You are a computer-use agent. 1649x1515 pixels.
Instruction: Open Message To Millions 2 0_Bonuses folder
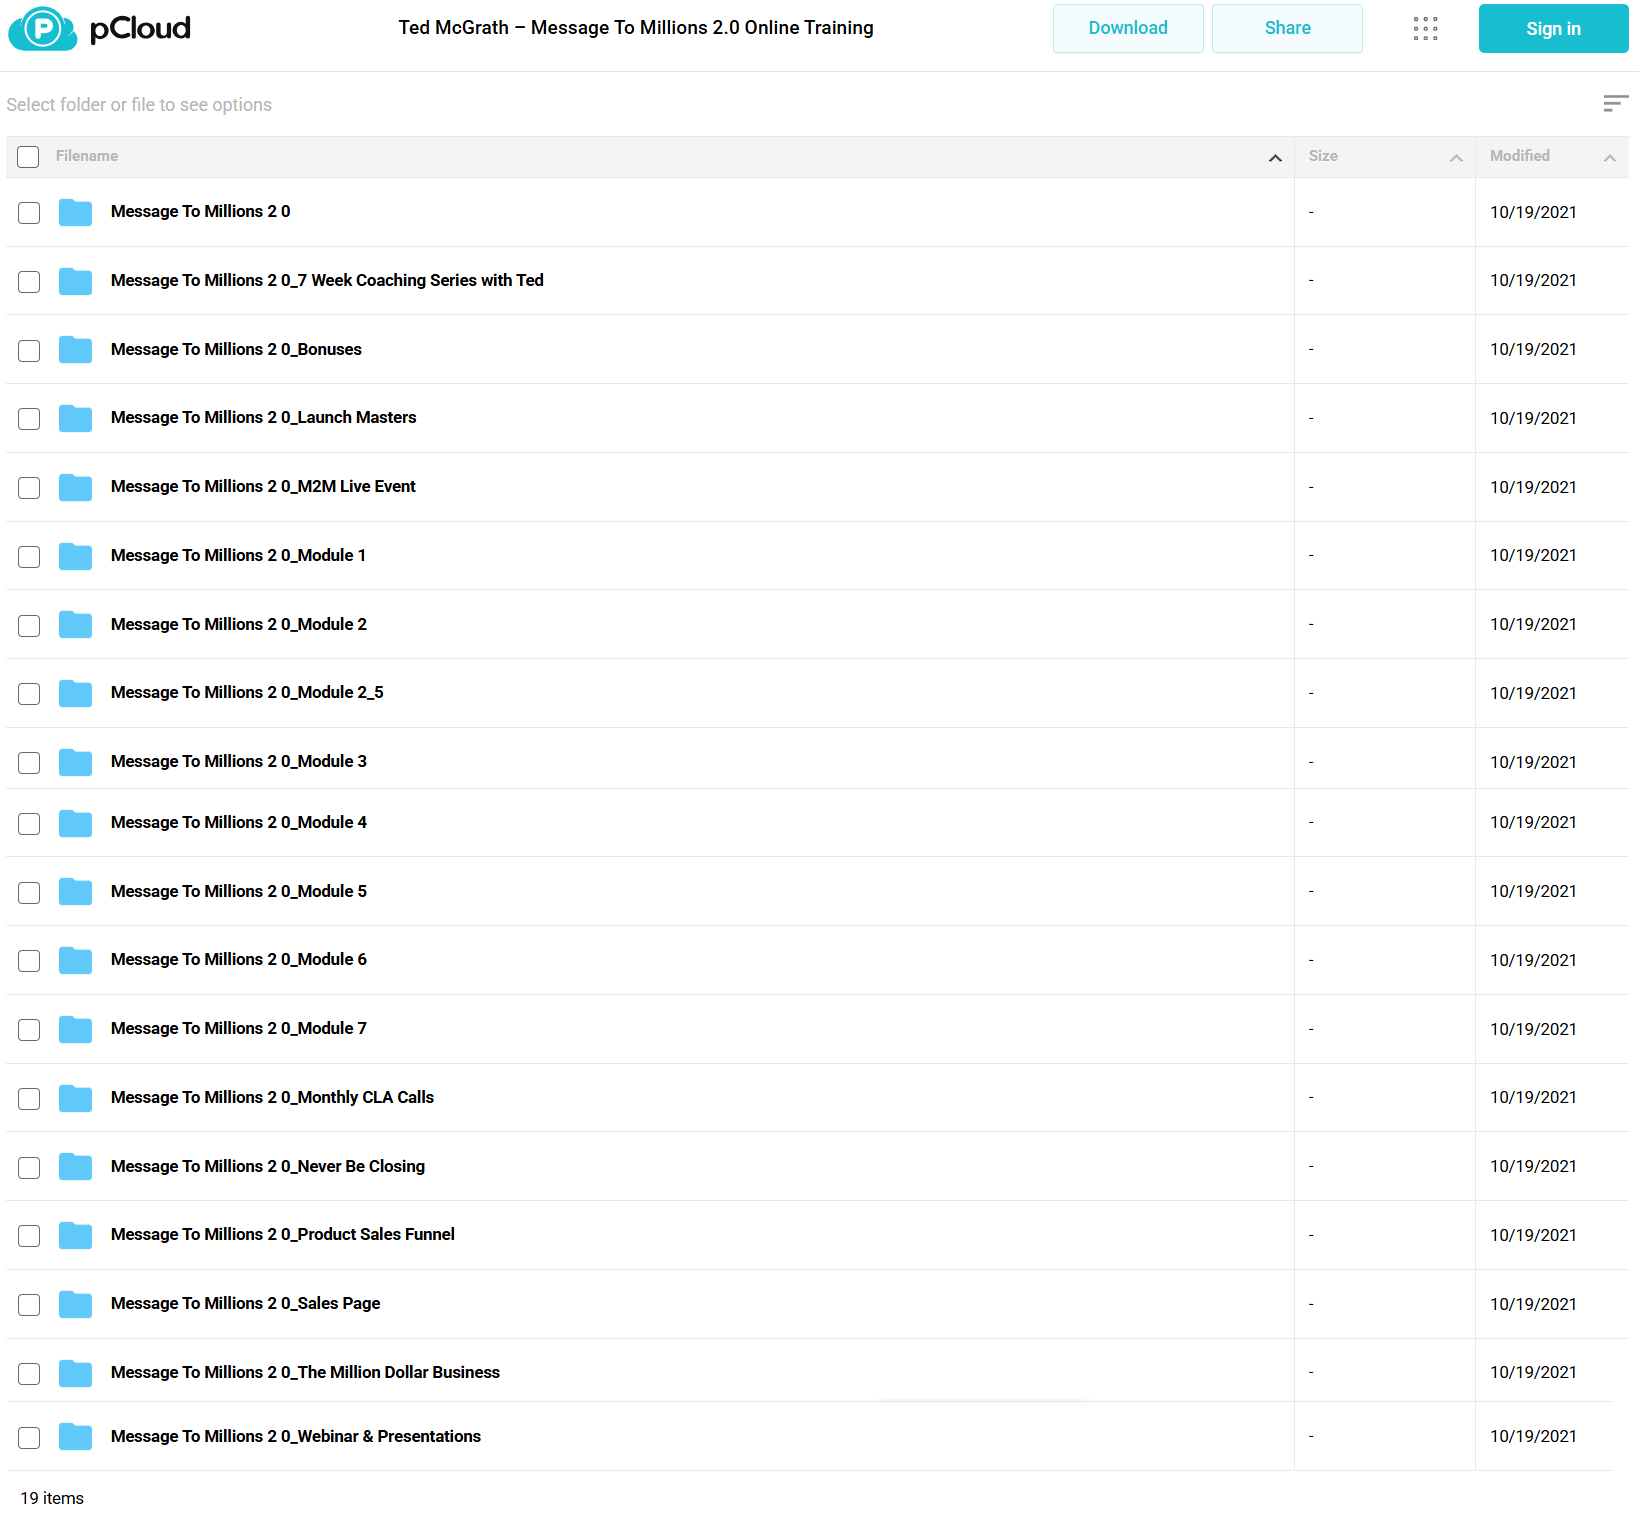(236, 349)
